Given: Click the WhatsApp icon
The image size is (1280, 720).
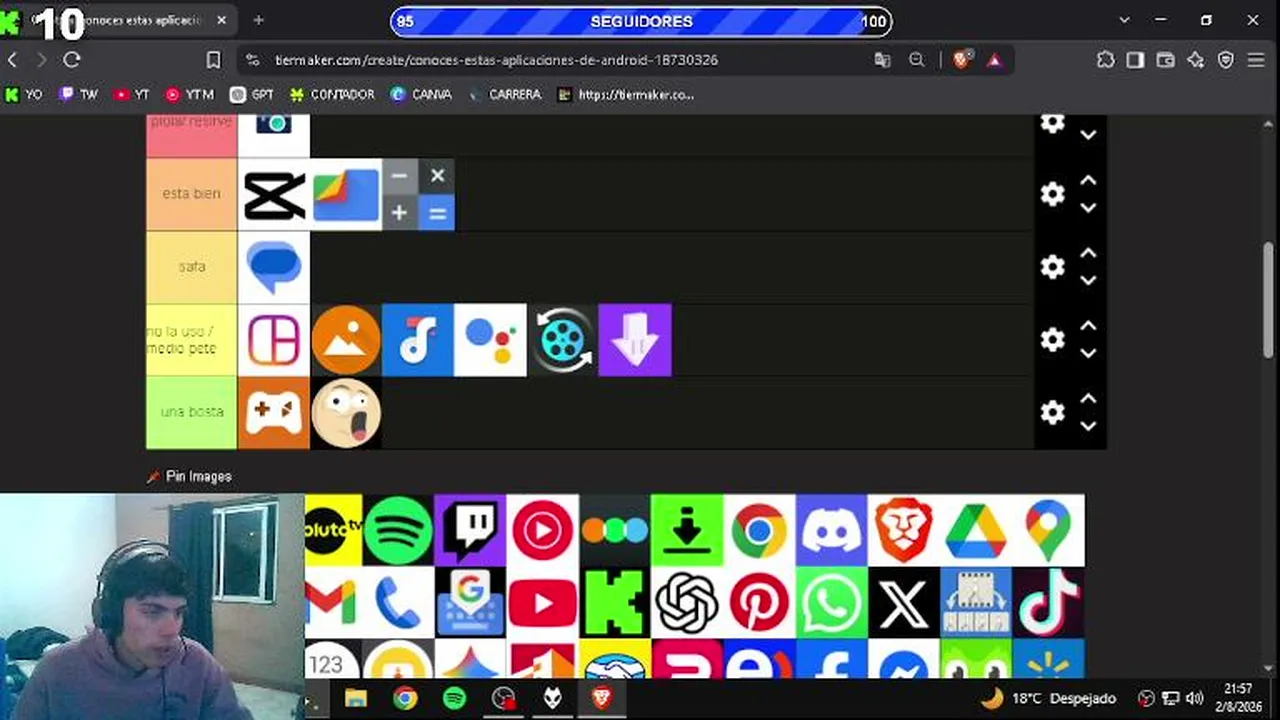Looking at the screenshot, I should click(x=831, y=602).
